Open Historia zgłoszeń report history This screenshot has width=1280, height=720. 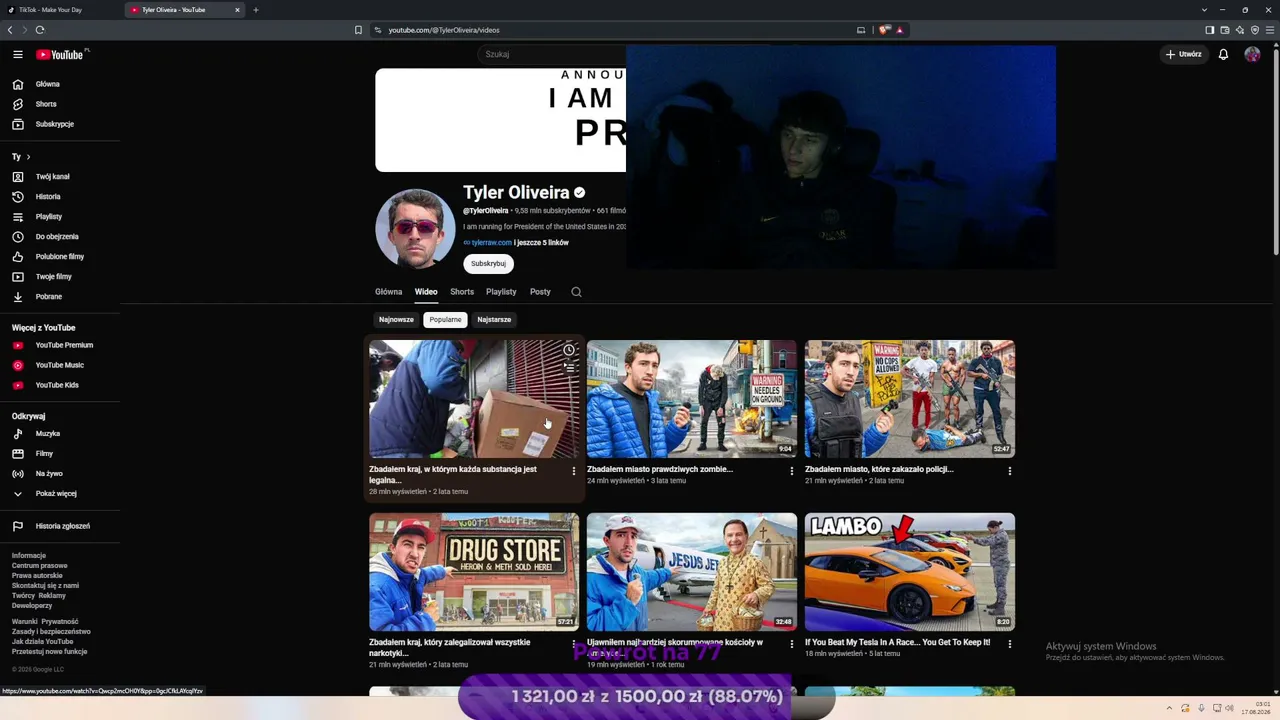click(x=62, y=526)
